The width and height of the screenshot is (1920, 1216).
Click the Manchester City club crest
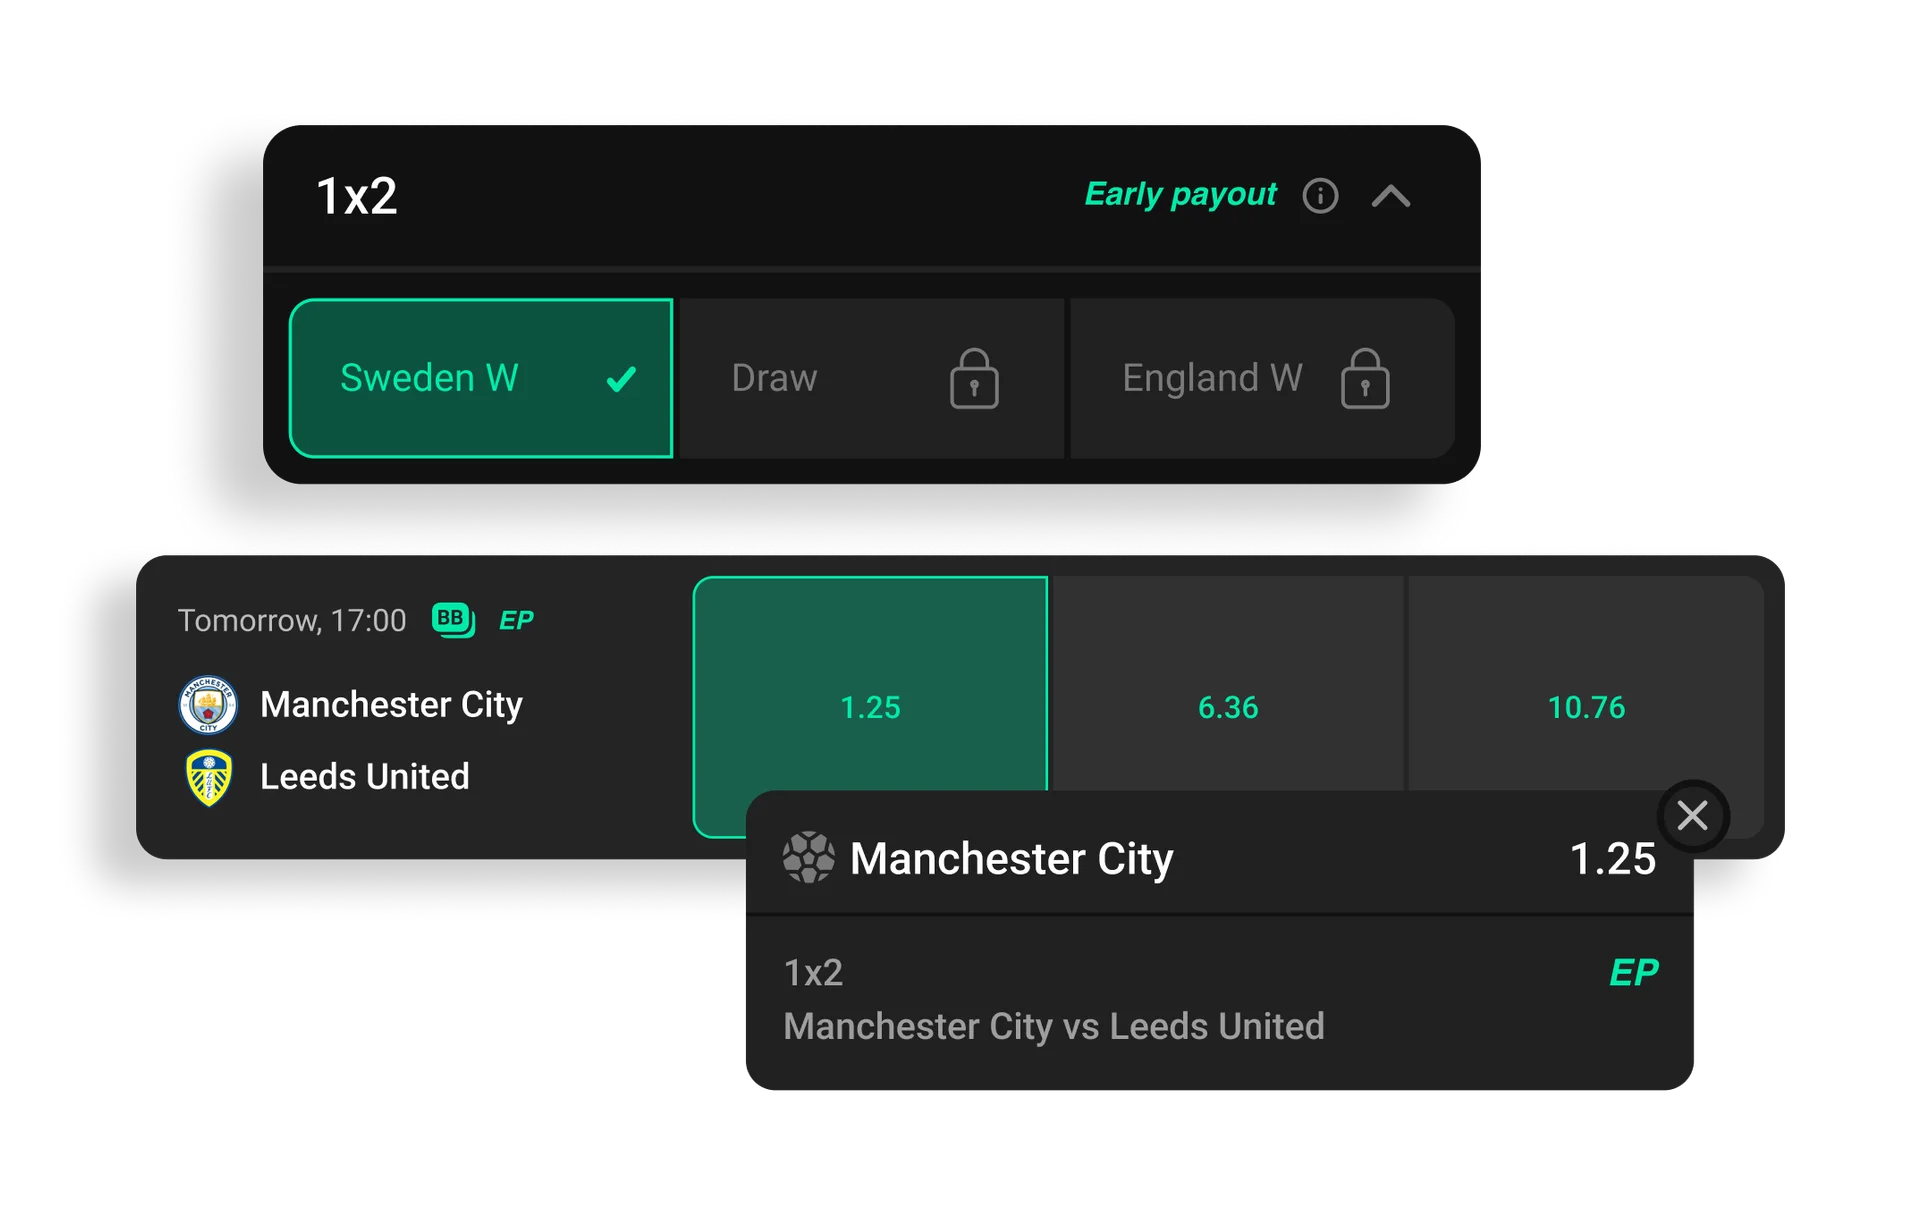pos(208,705)
